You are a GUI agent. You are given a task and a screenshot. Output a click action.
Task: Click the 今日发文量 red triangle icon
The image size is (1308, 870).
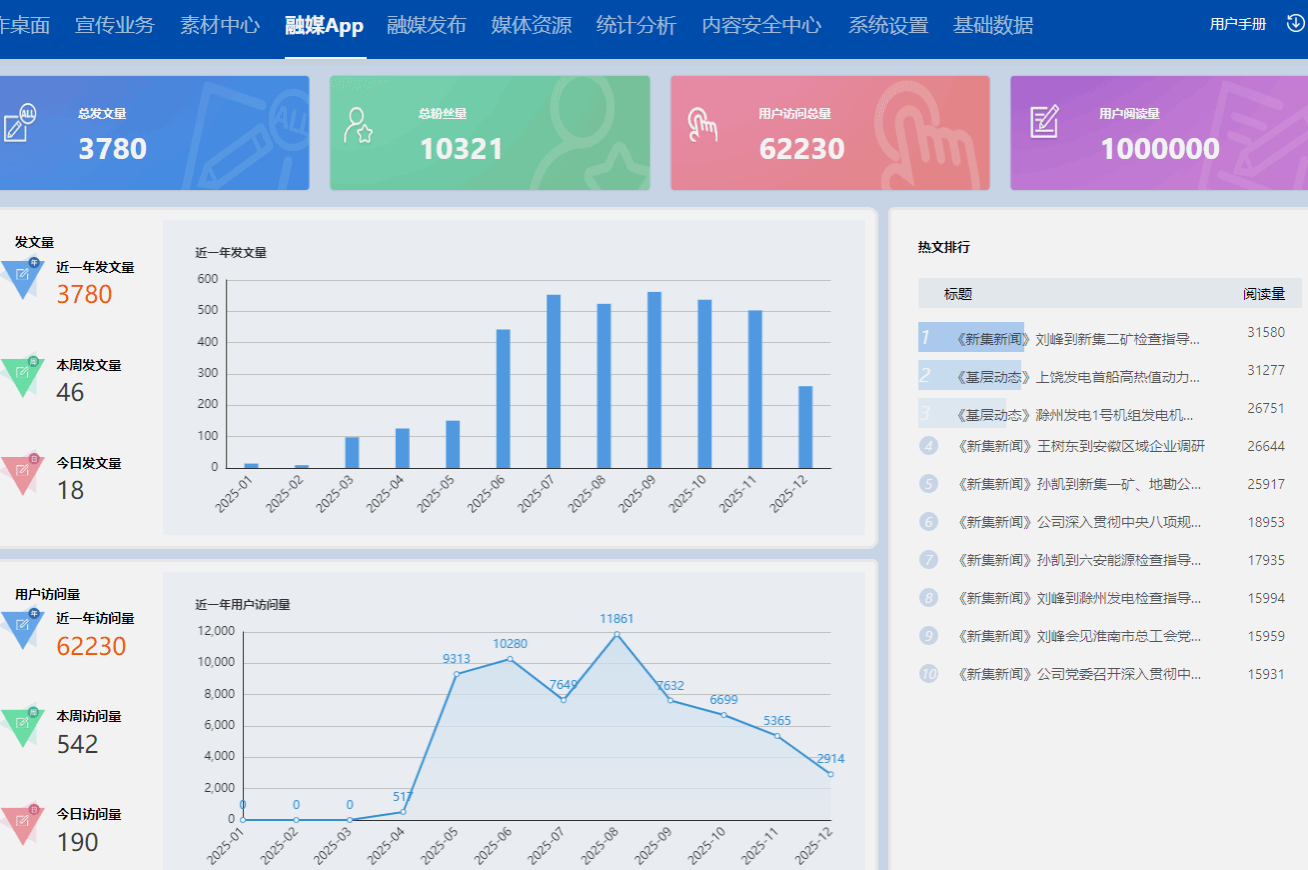(x=22, y=473)
